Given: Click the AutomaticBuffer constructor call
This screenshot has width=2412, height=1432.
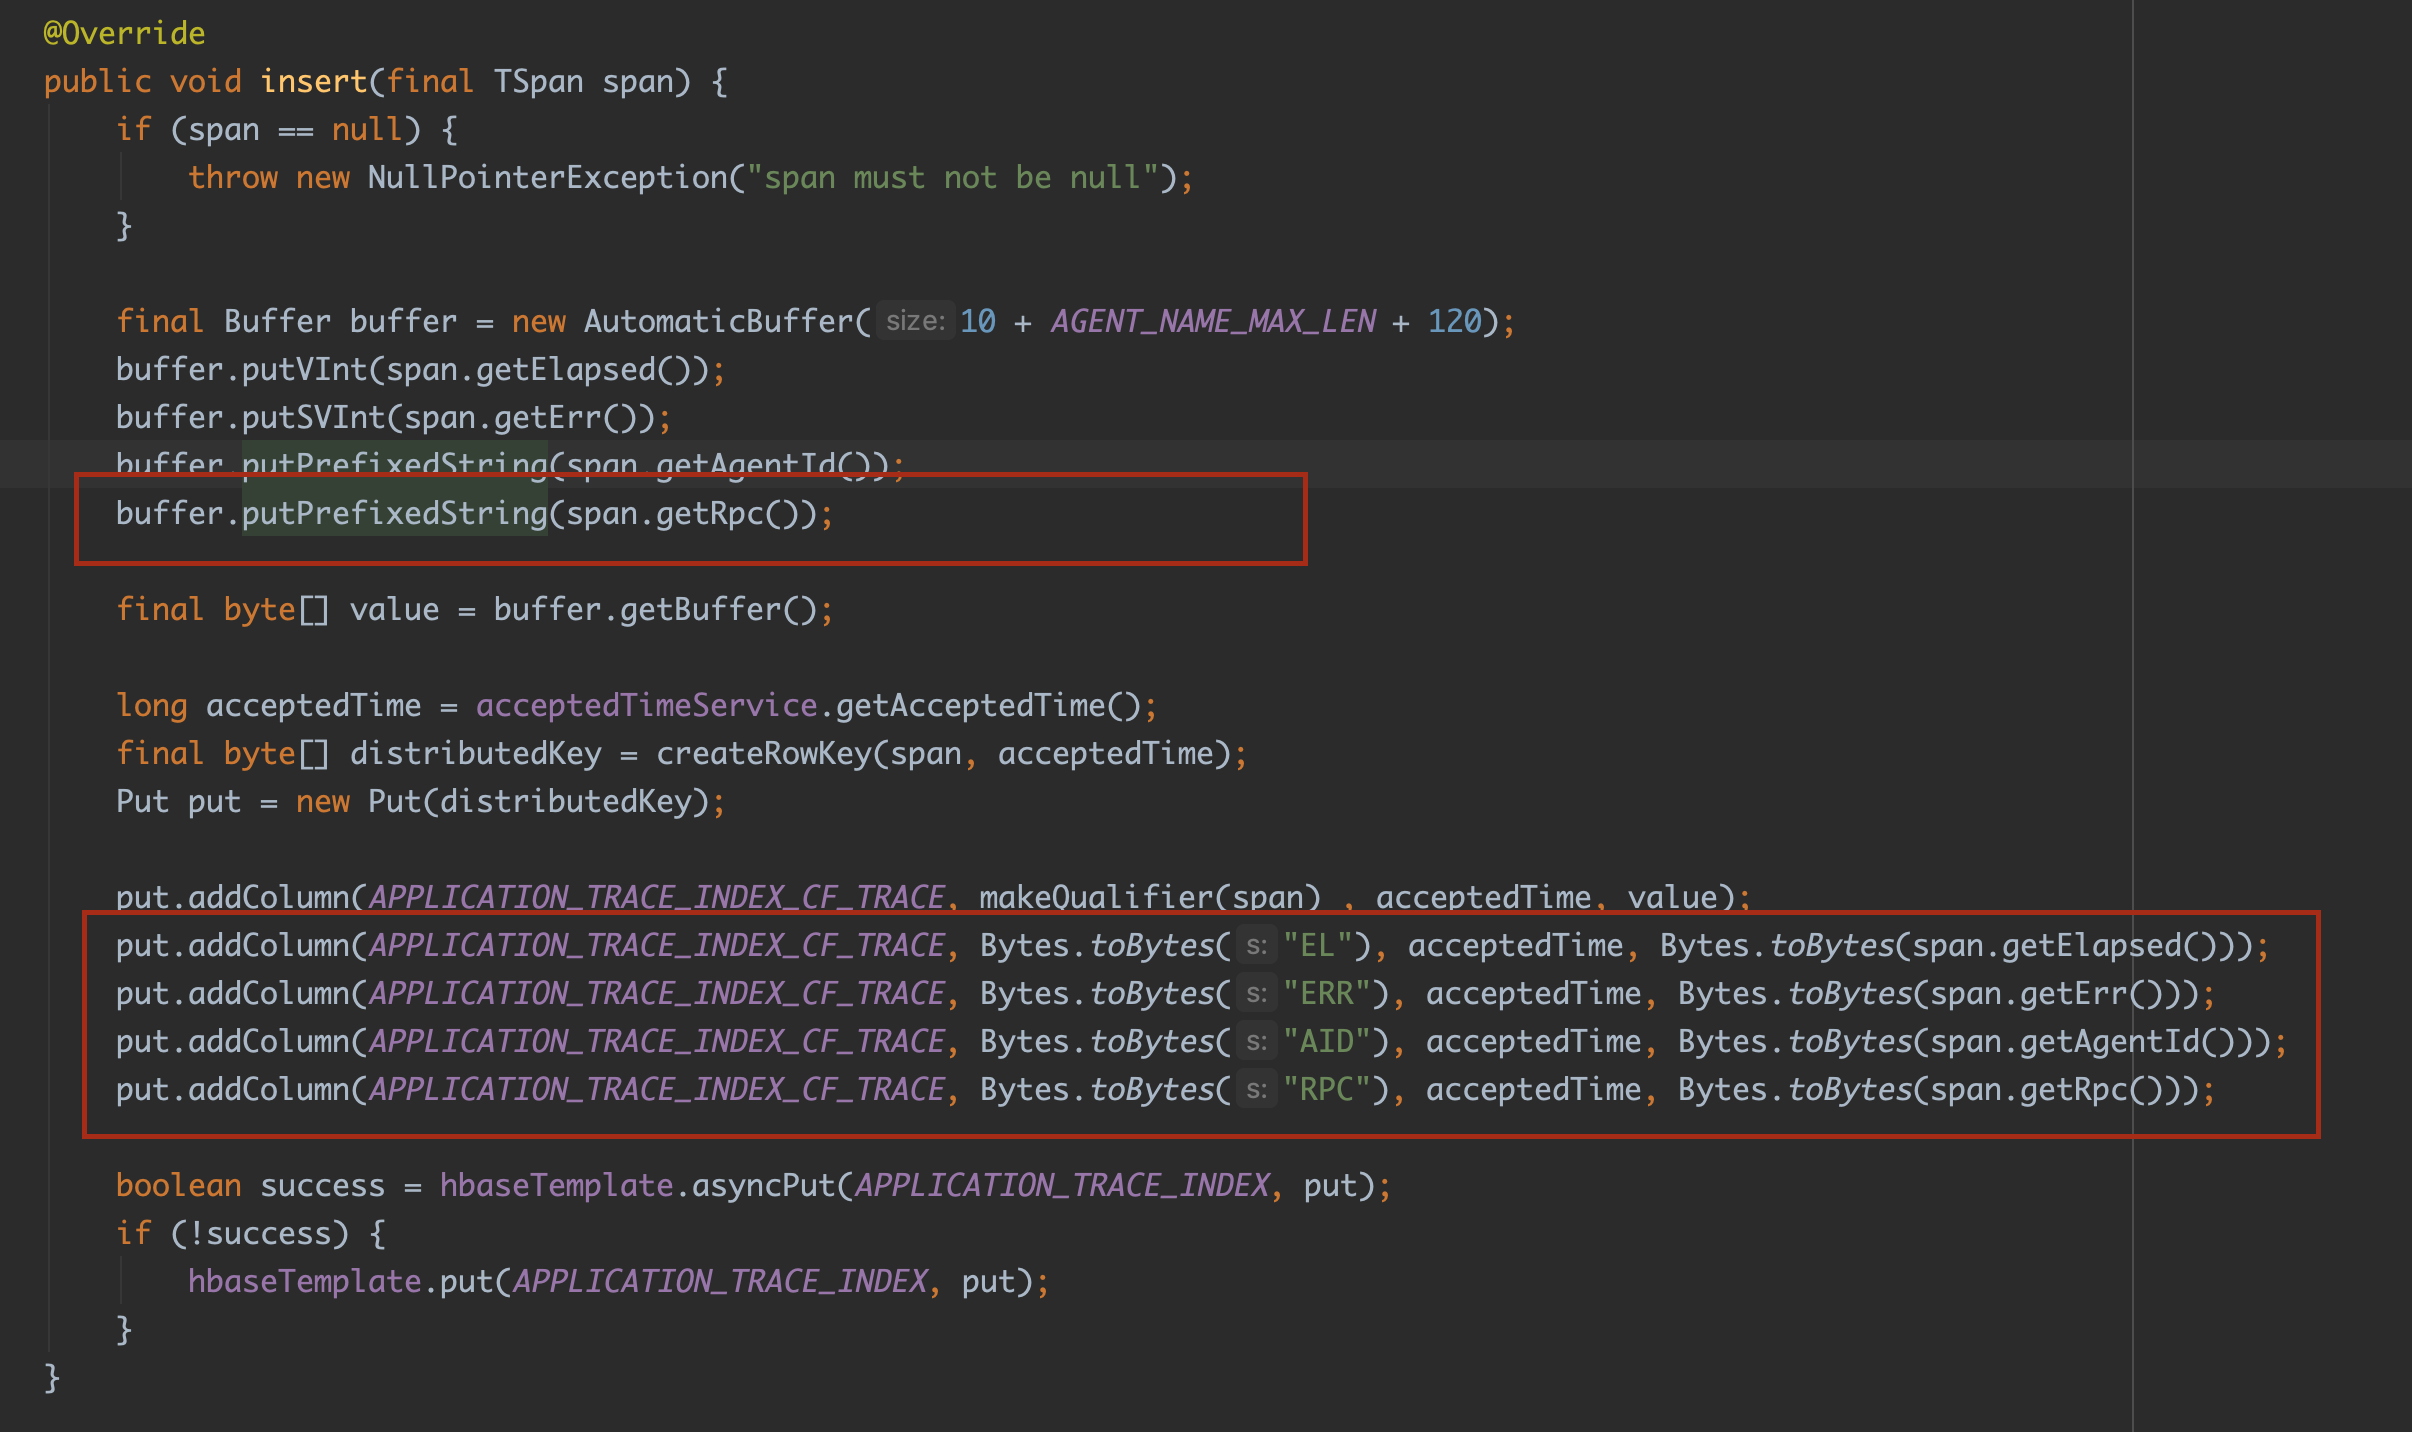Looking at the screenshot, I should (x=718, y=321).
